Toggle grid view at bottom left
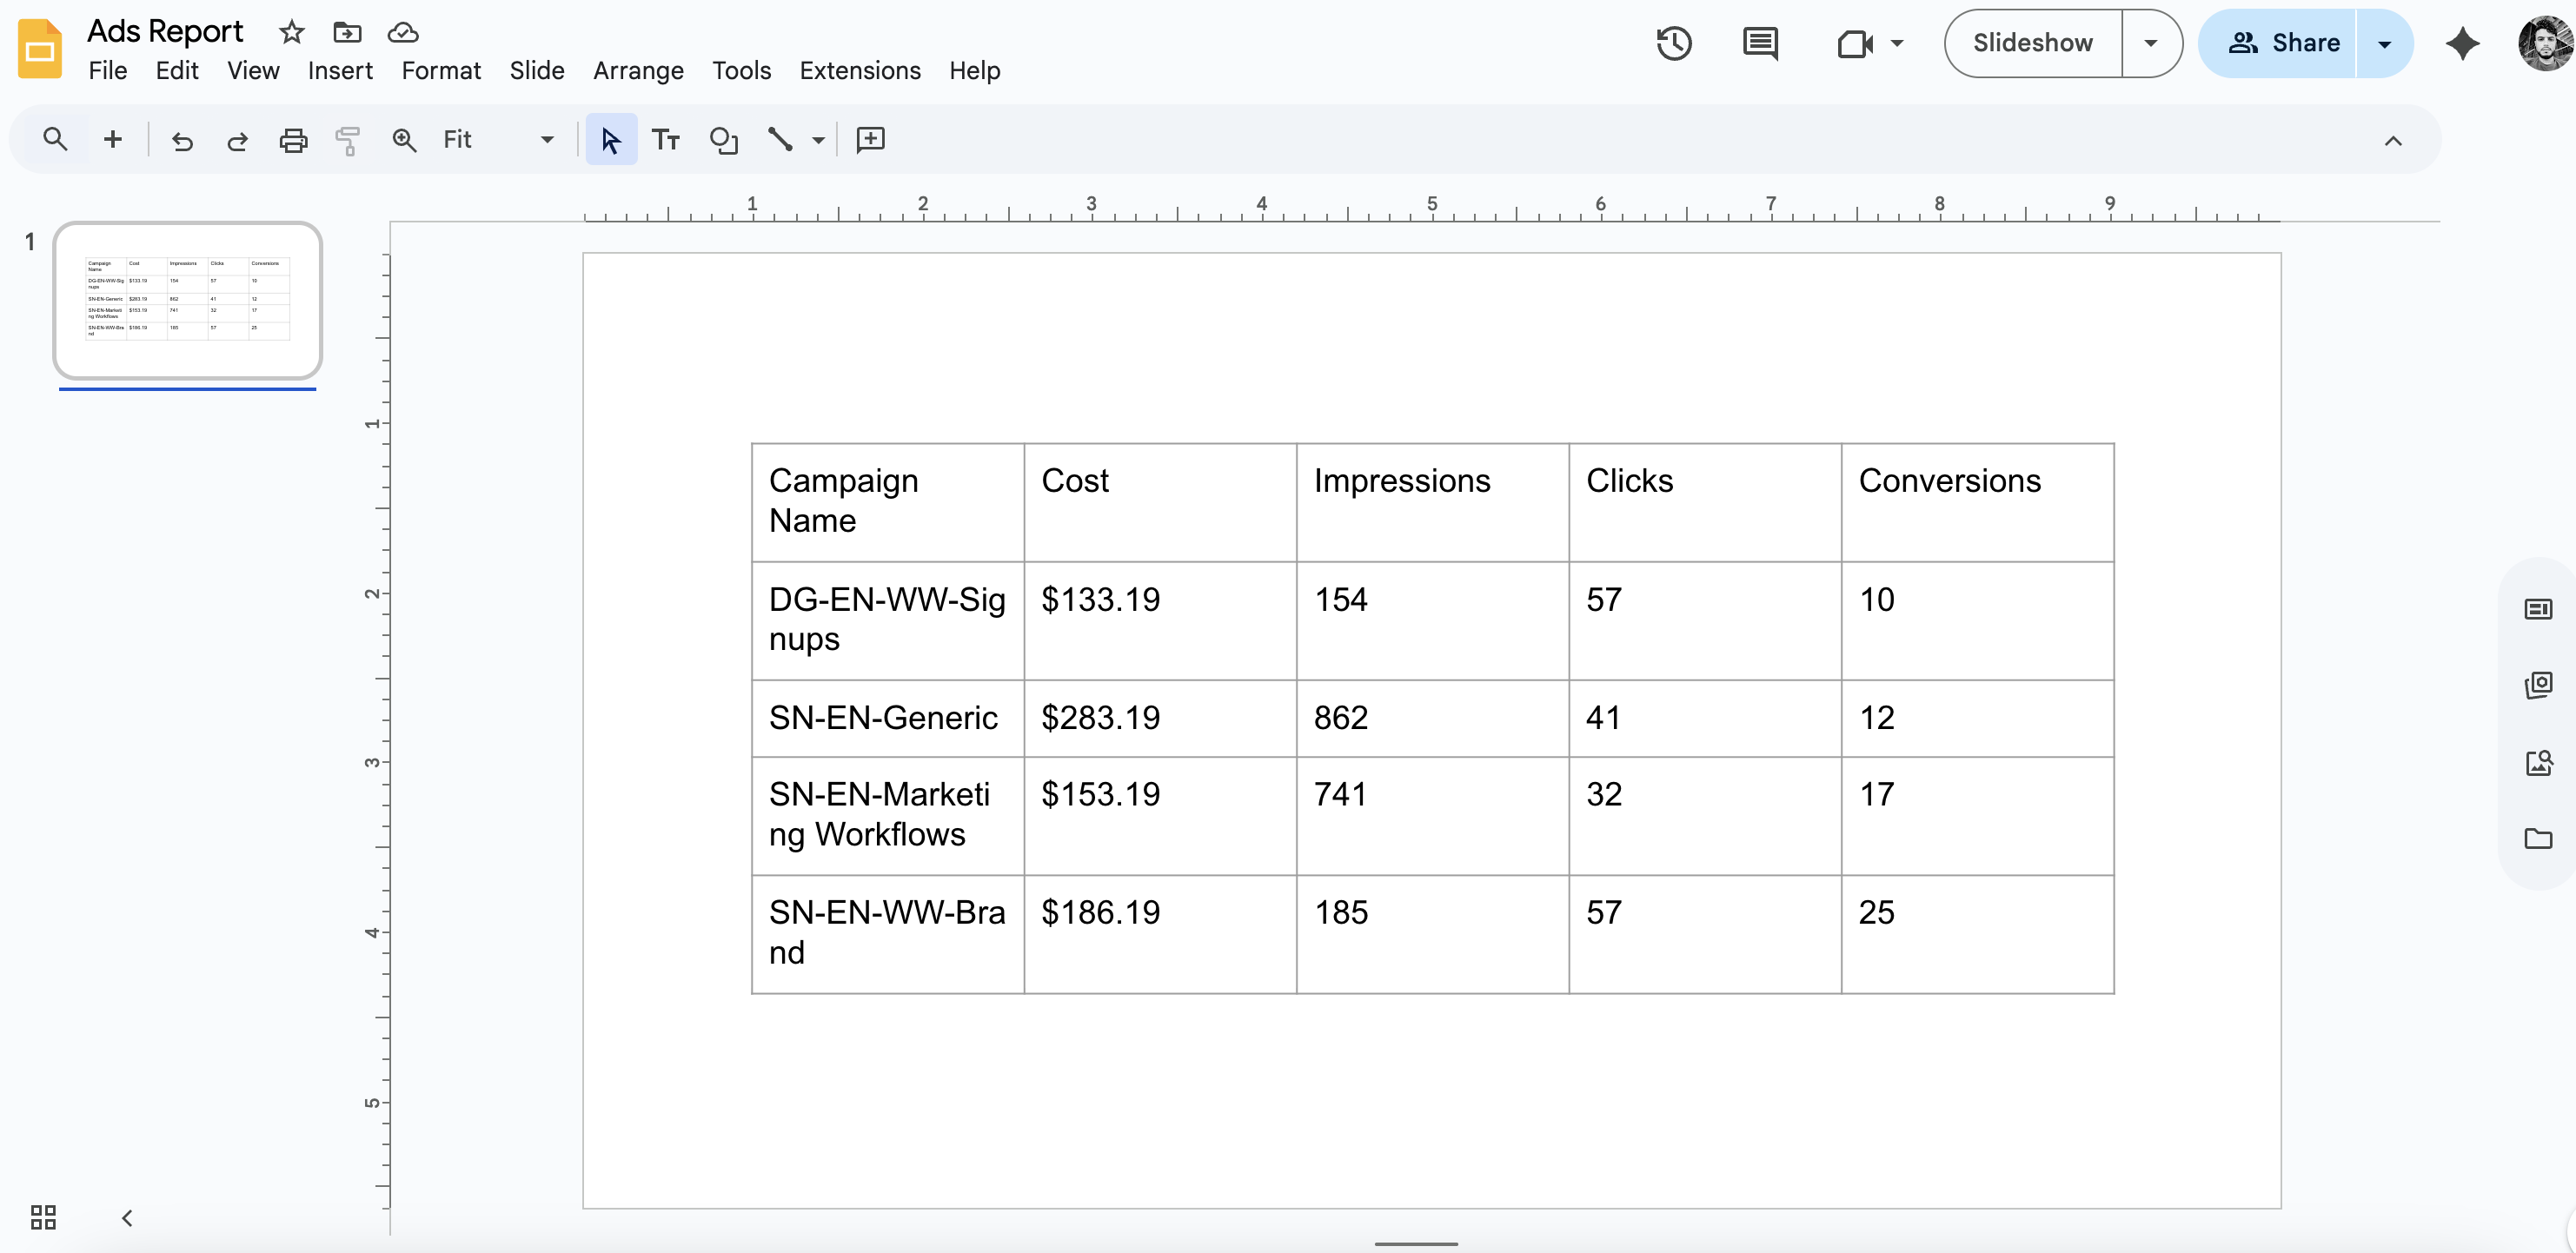This screenshot has height=1253, width=2576. tap(43, 1217)
